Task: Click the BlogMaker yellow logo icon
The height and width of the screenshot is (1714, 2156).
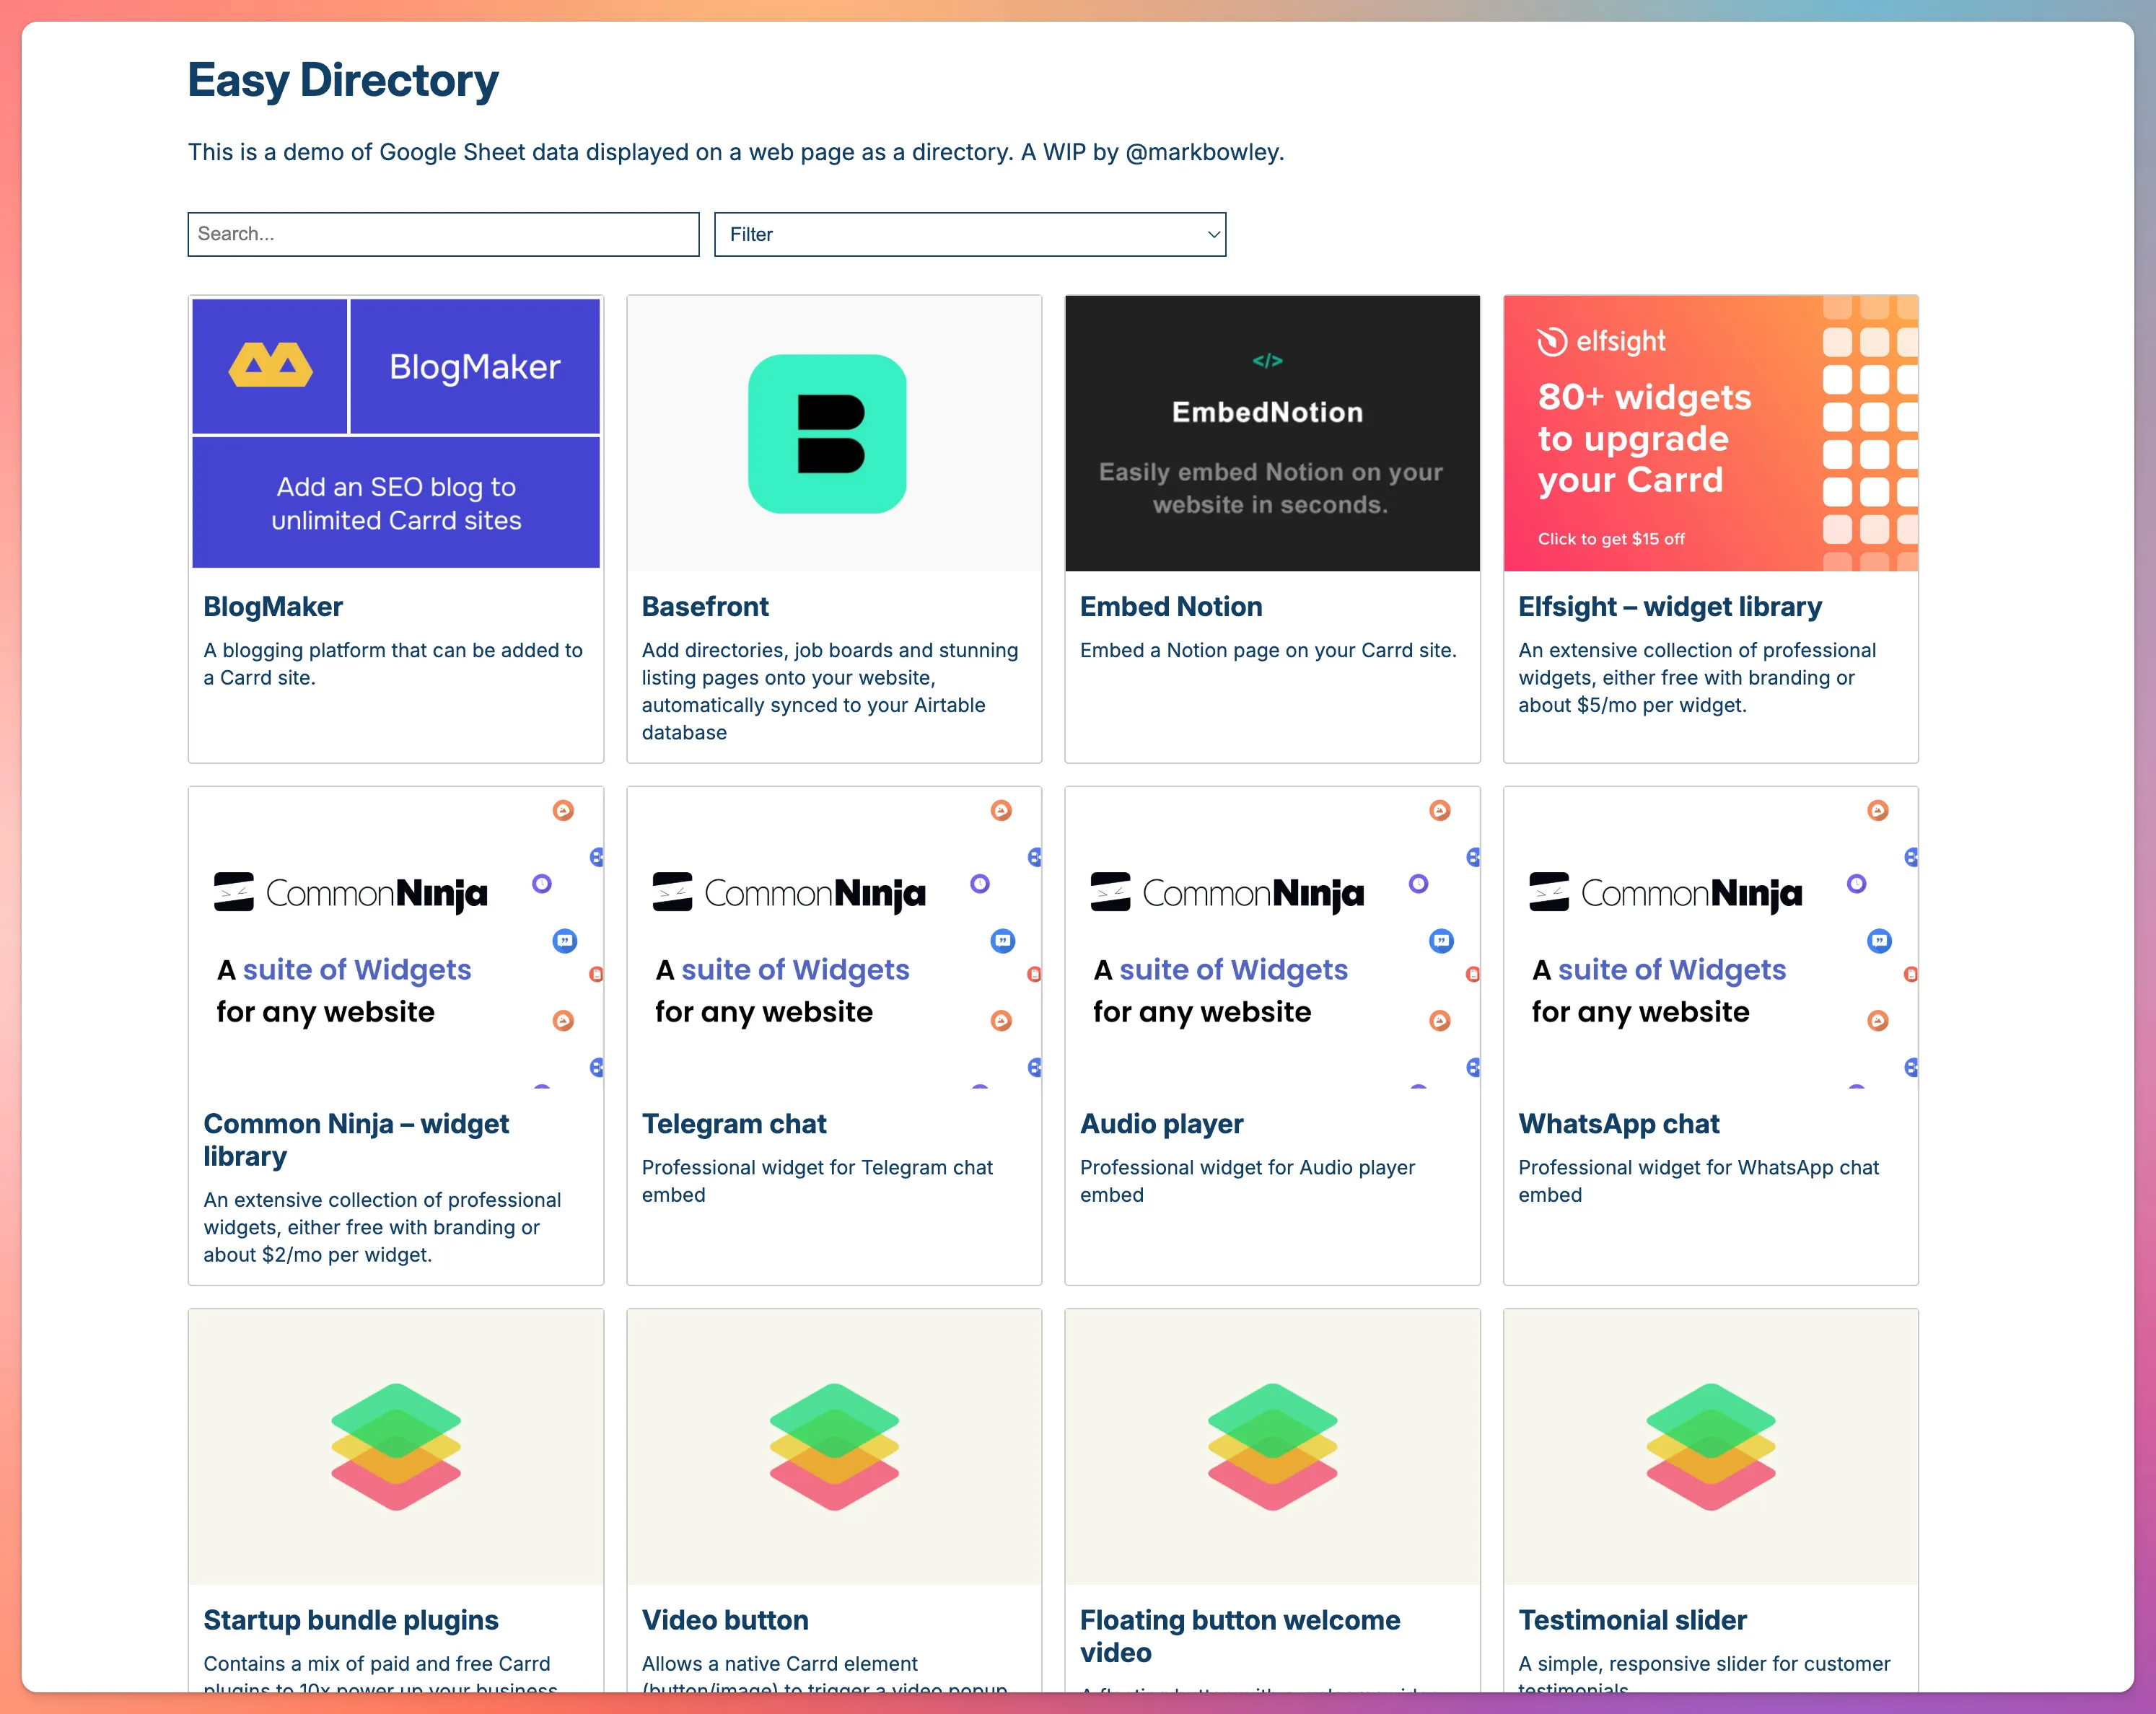Action: click(270, 365)
